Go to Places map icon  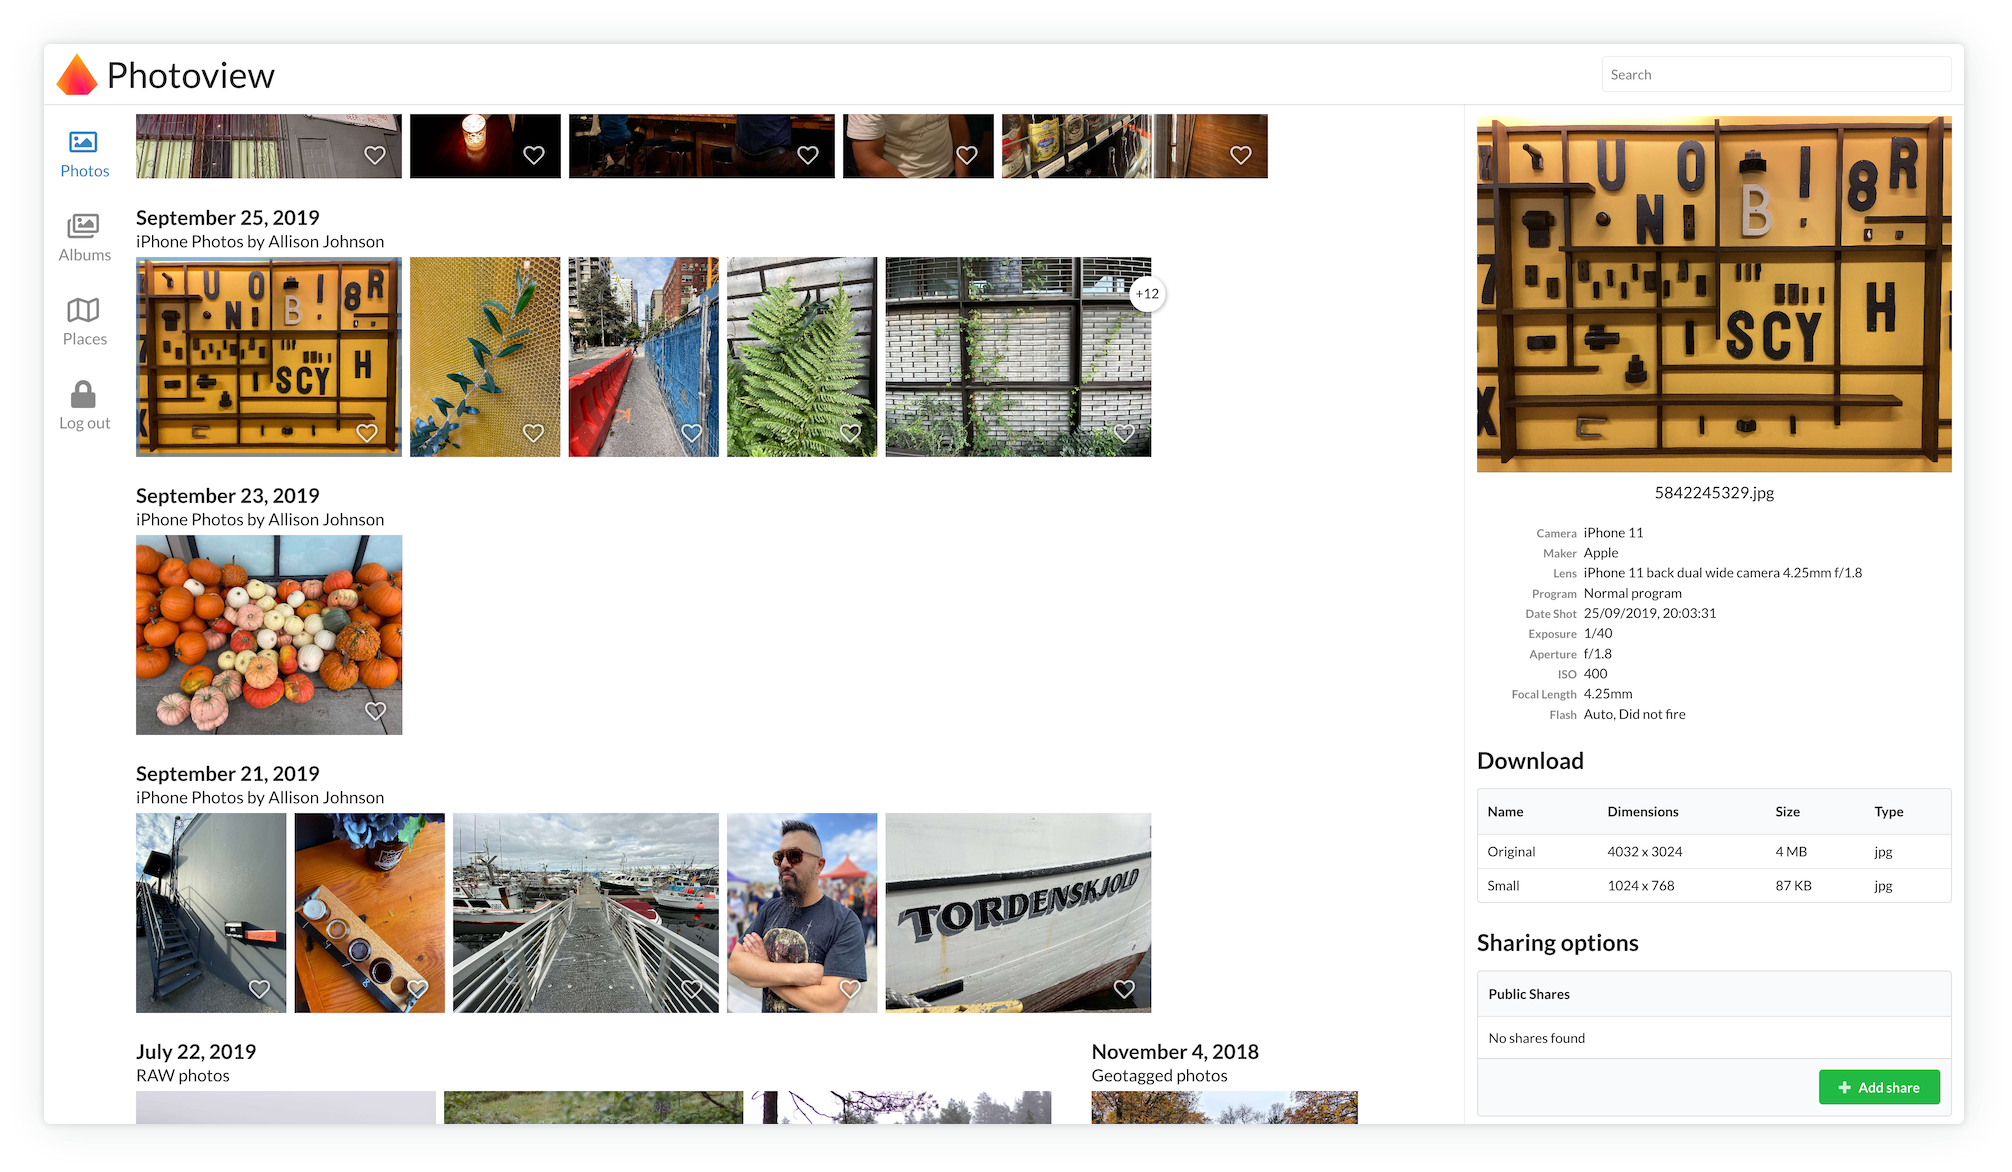(84, 311)
